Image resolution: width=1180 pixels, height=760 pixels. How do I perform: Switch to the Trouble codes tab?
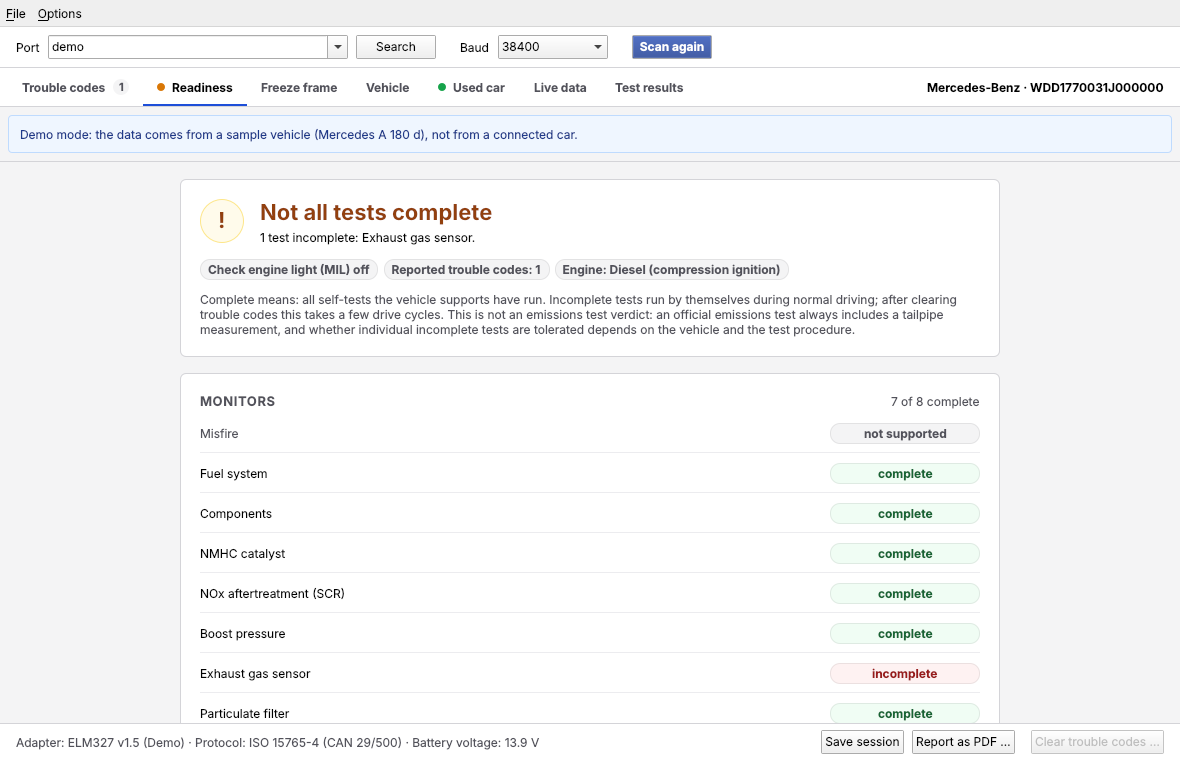pyautogui.click(x=75, y=87)
